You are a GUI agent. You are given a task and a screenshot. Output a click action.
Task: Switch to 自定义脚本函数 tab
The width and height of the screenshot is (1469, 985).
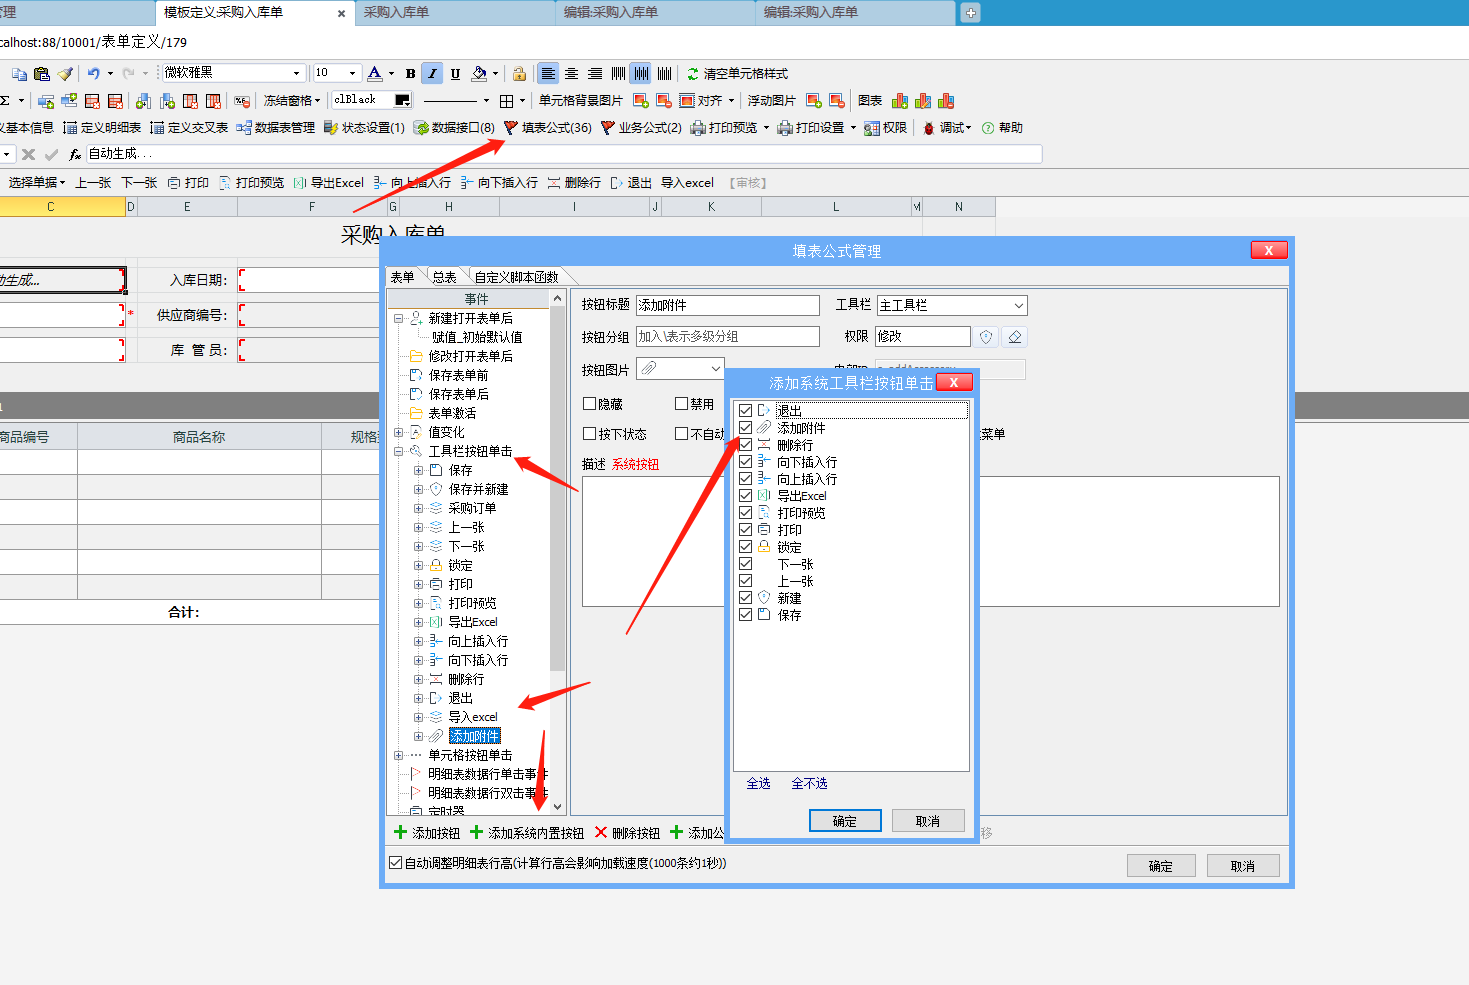(x=517, y=277)
